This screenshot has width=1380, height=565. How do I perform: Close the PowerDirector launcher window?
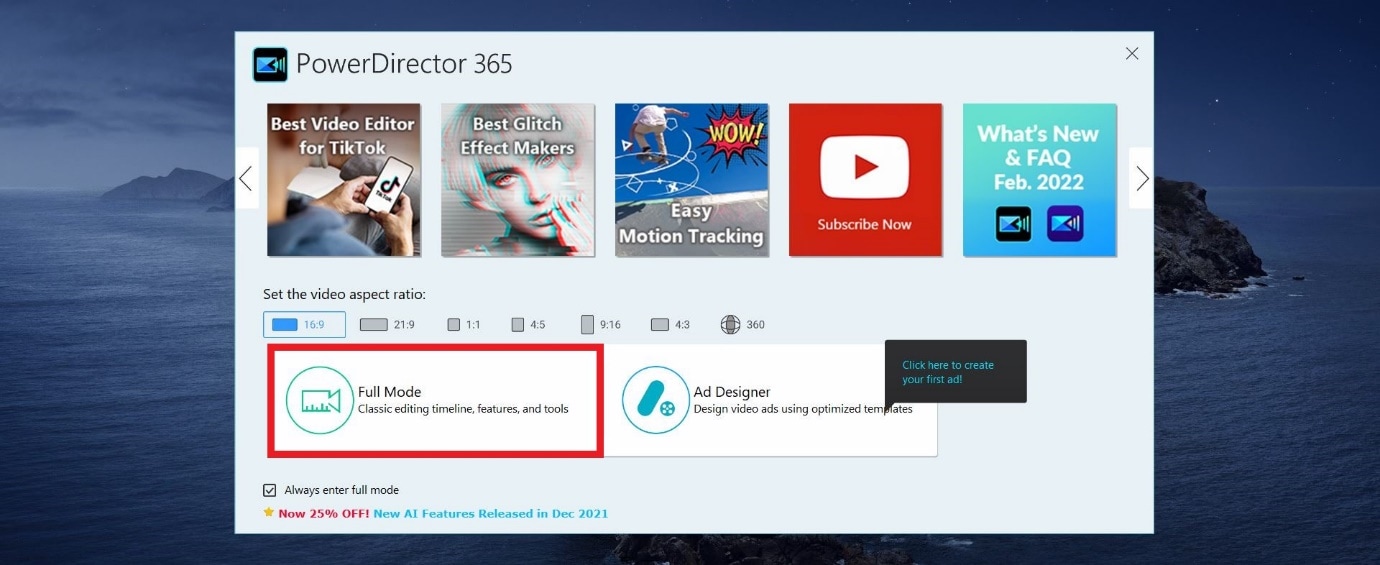point(1132,54)
